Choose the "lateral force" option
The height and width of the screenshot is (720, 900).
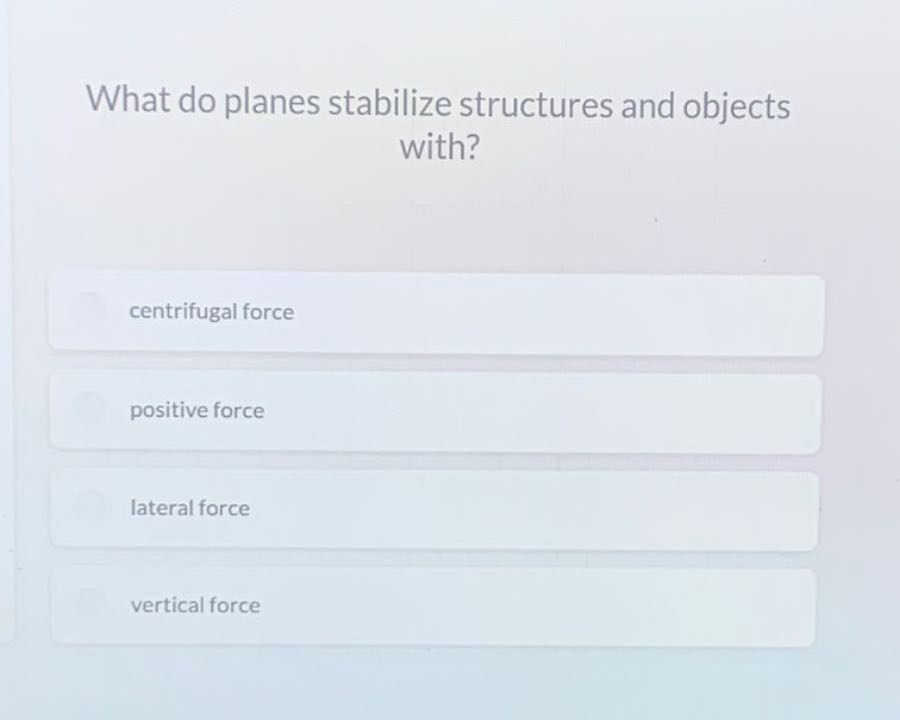point(435,508)
